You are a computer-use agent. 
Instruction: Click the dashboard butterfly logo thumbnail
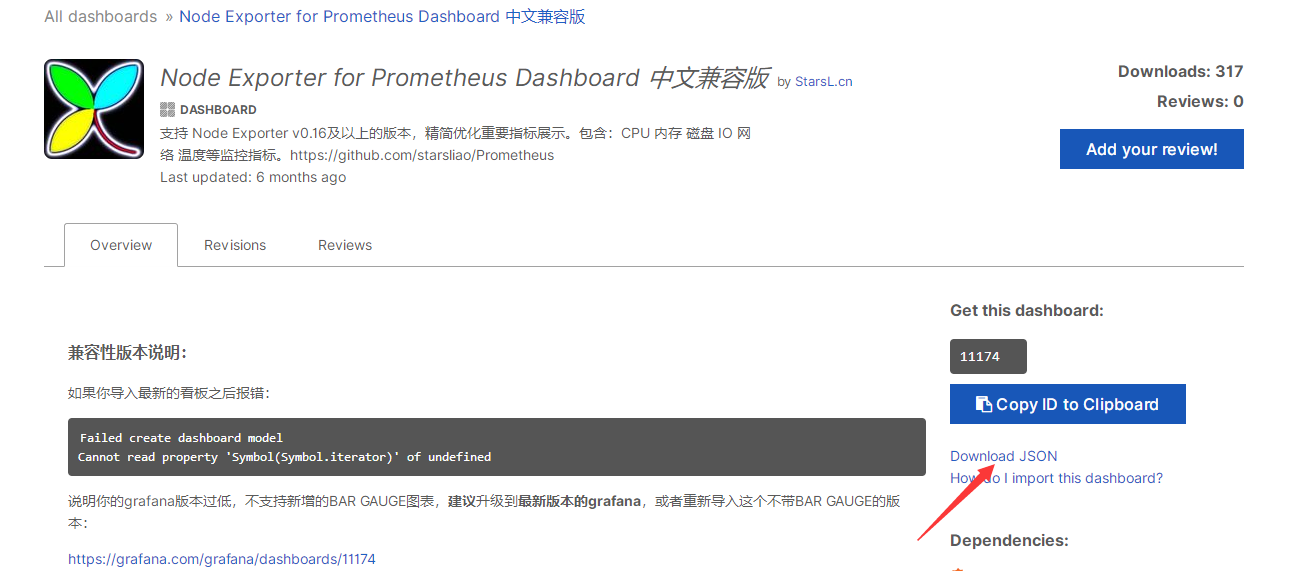[x=95, y=109]
